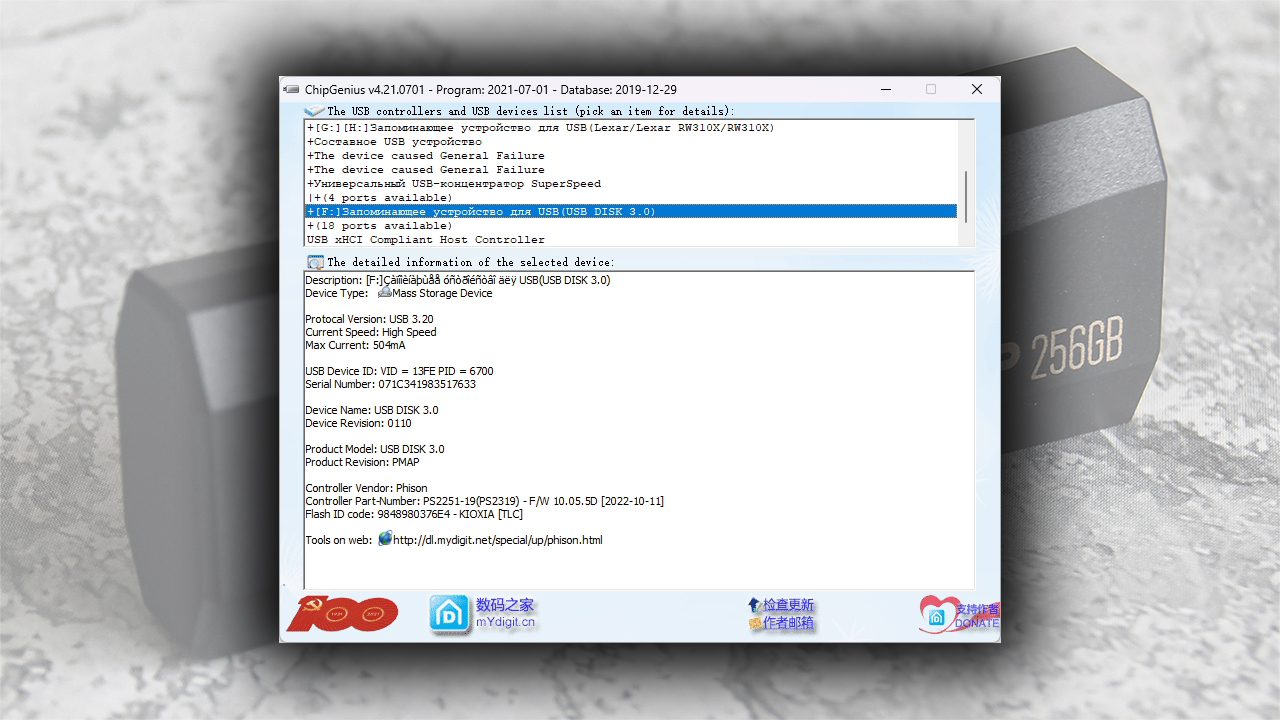This screenshot has width=1280, height=720.
Task: Click the detailed information header icon
Action: 315,262
